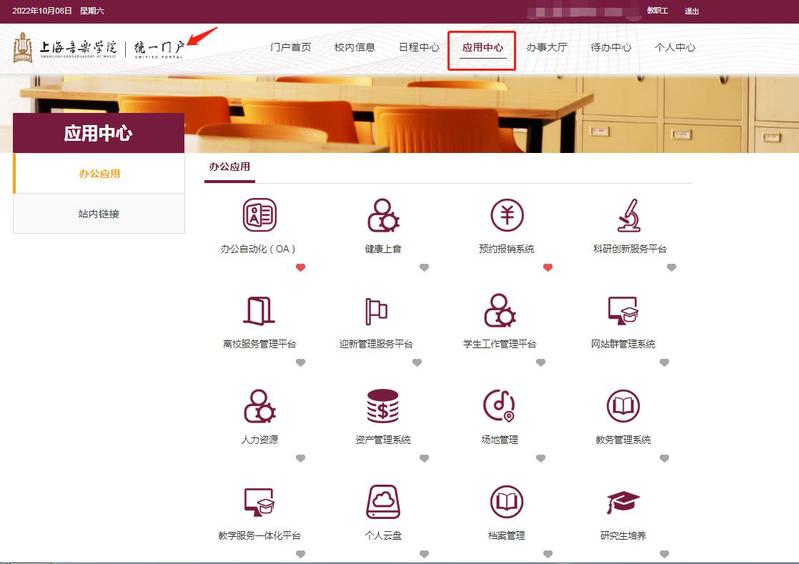The height and width of the screenshot is (564, 799).
Task: Open the 个人云盘 cloud drive icon
Action: [x=383, y=502]
